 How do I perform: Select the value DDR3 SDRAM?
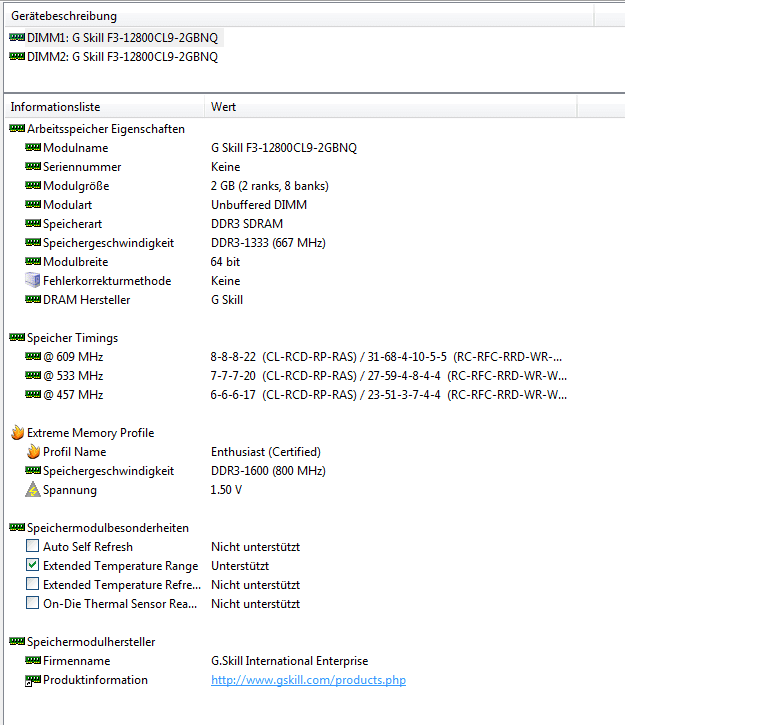(247, 224)
